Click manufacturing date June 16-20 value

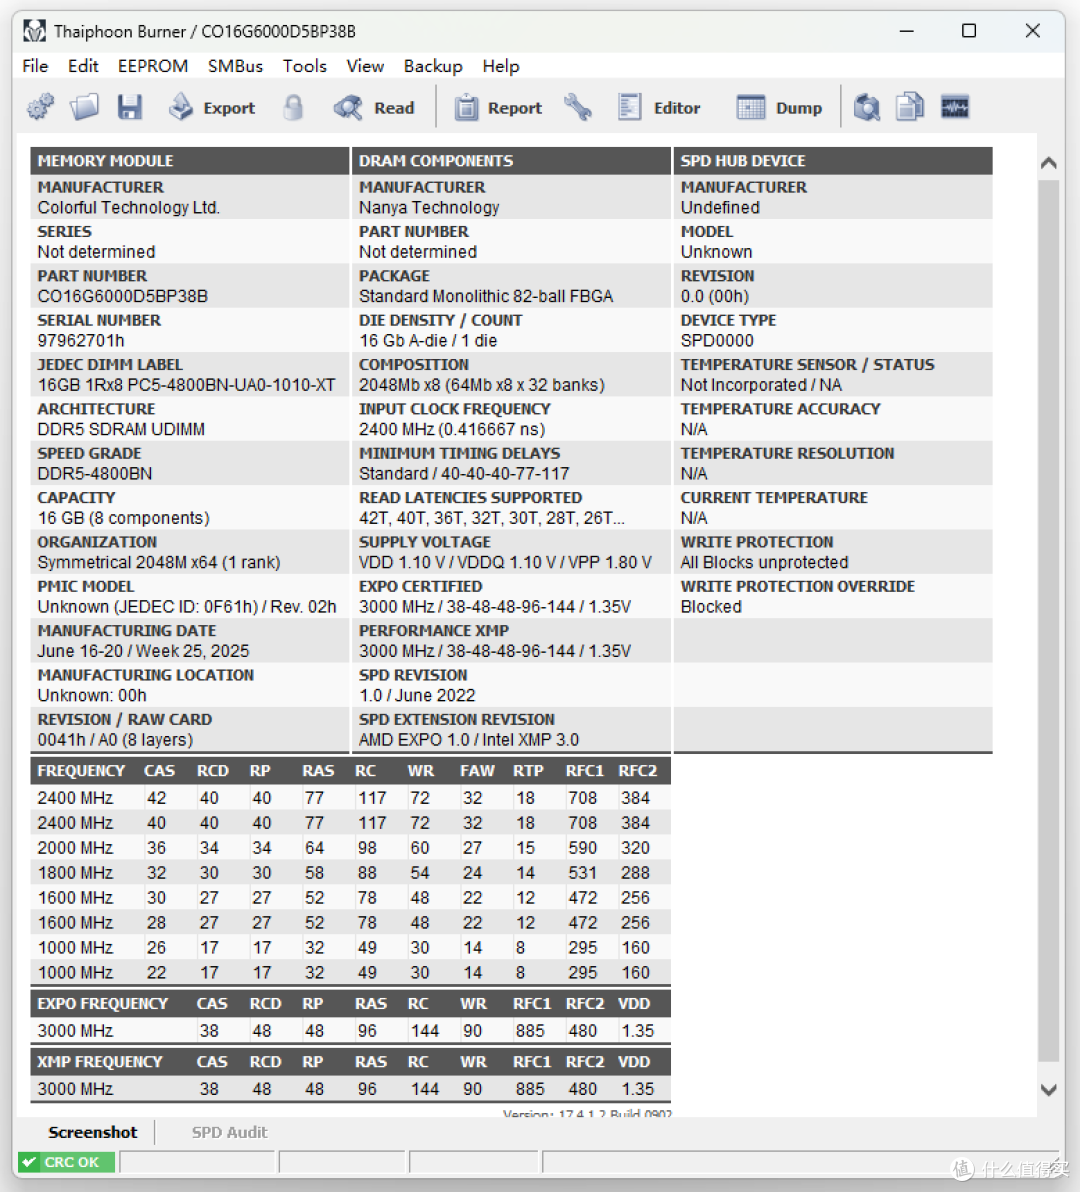coord(144,651)
